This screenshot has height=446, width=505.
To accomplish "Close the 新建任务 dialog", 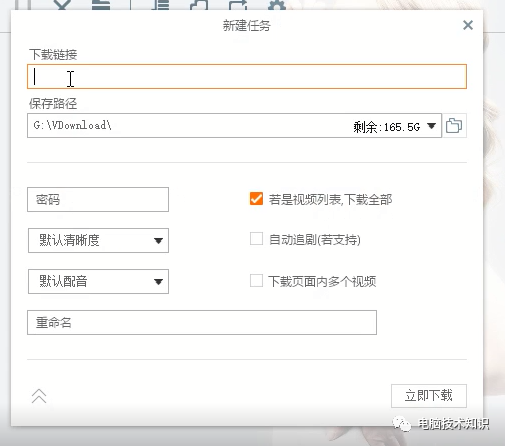I will (468, 25).
